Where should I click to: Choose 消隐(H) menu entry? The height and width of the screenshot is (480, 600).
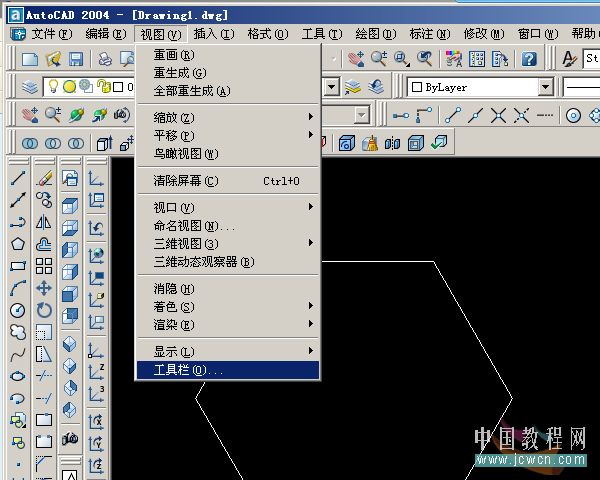[x=228, y=289]
